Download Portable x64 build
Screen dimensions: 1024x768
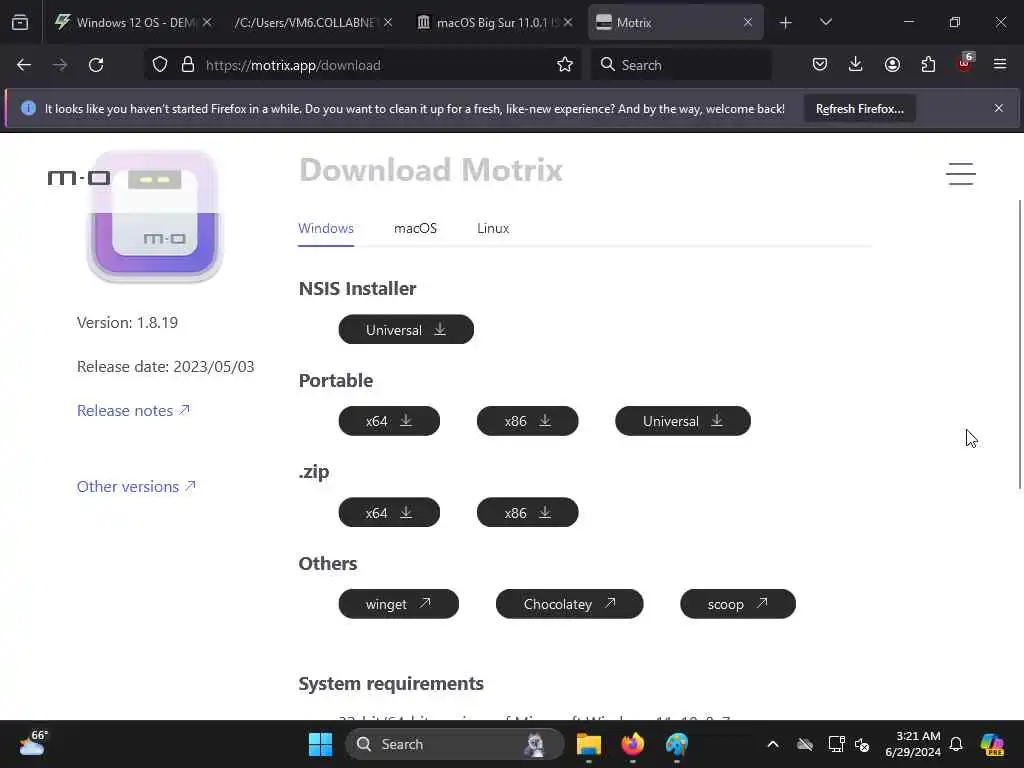click(x=389, y=421)
